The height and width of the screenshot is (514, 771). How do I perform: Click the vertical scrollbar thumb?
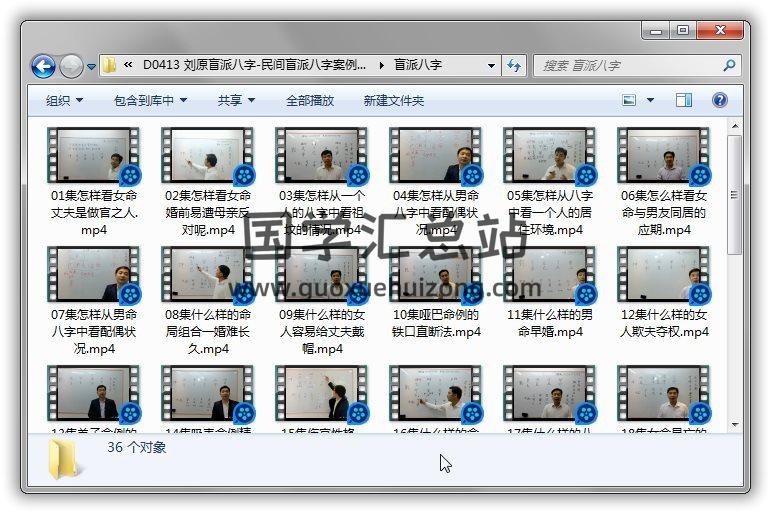(735, 195)
